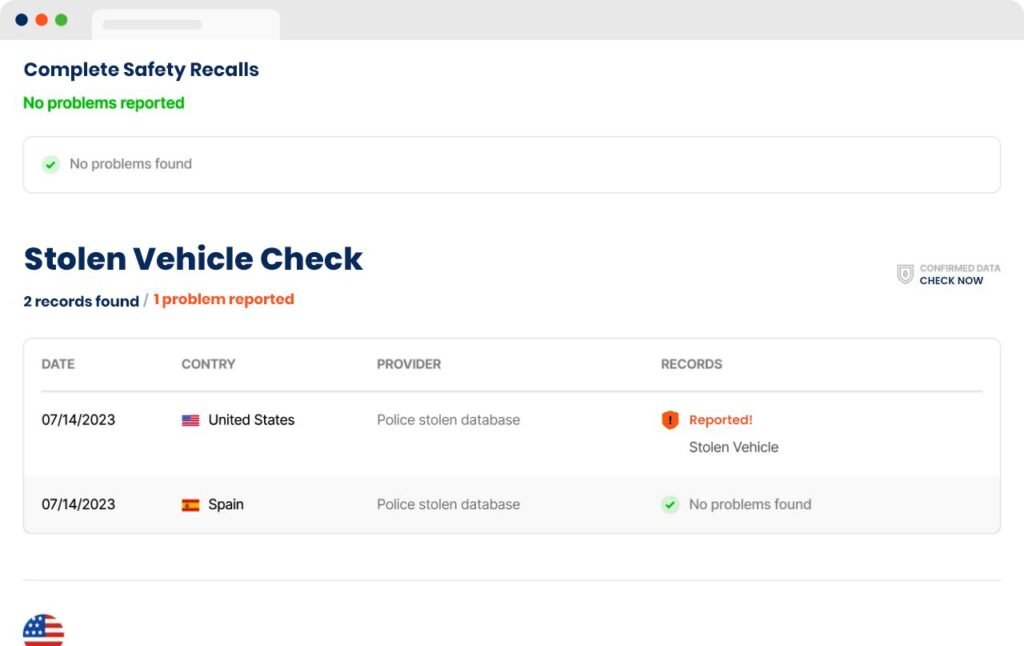The image size is (1024, 646).
Task: Click the "2 records found" text
Action: coord(81,301)
